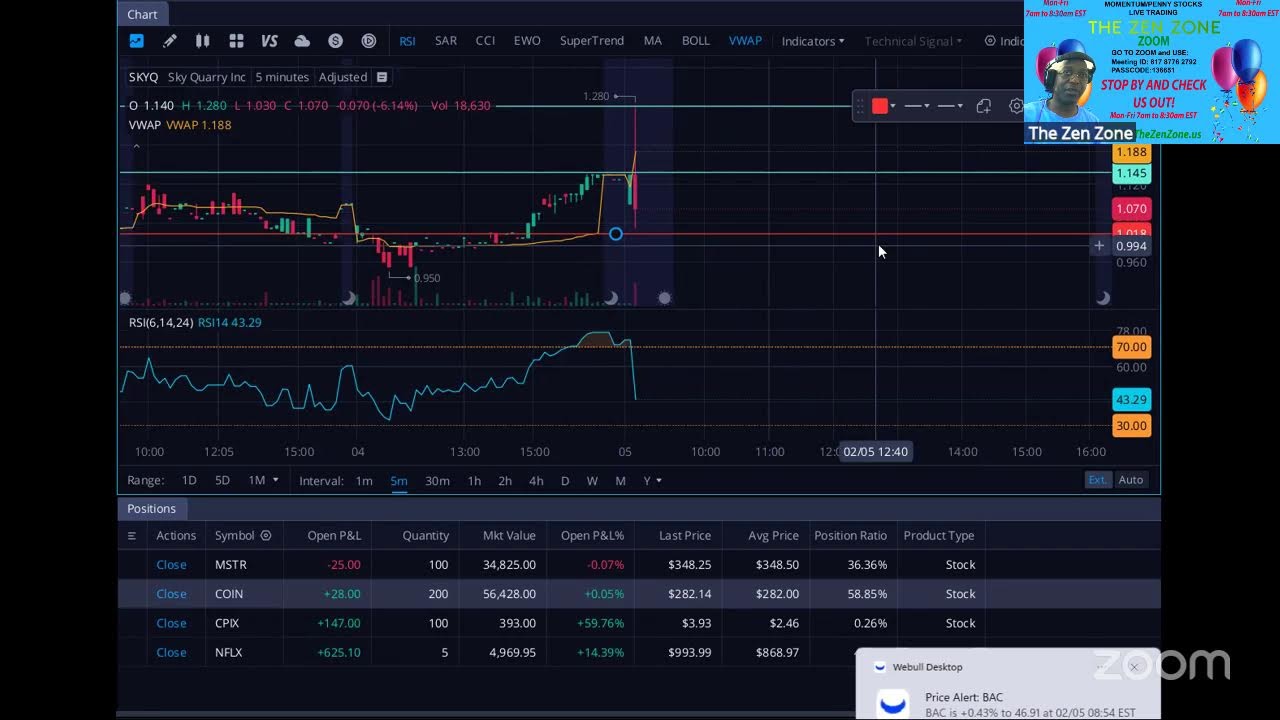Toggle the MA indicator
The image size is (1280, 720).
[x=653, y=41]
